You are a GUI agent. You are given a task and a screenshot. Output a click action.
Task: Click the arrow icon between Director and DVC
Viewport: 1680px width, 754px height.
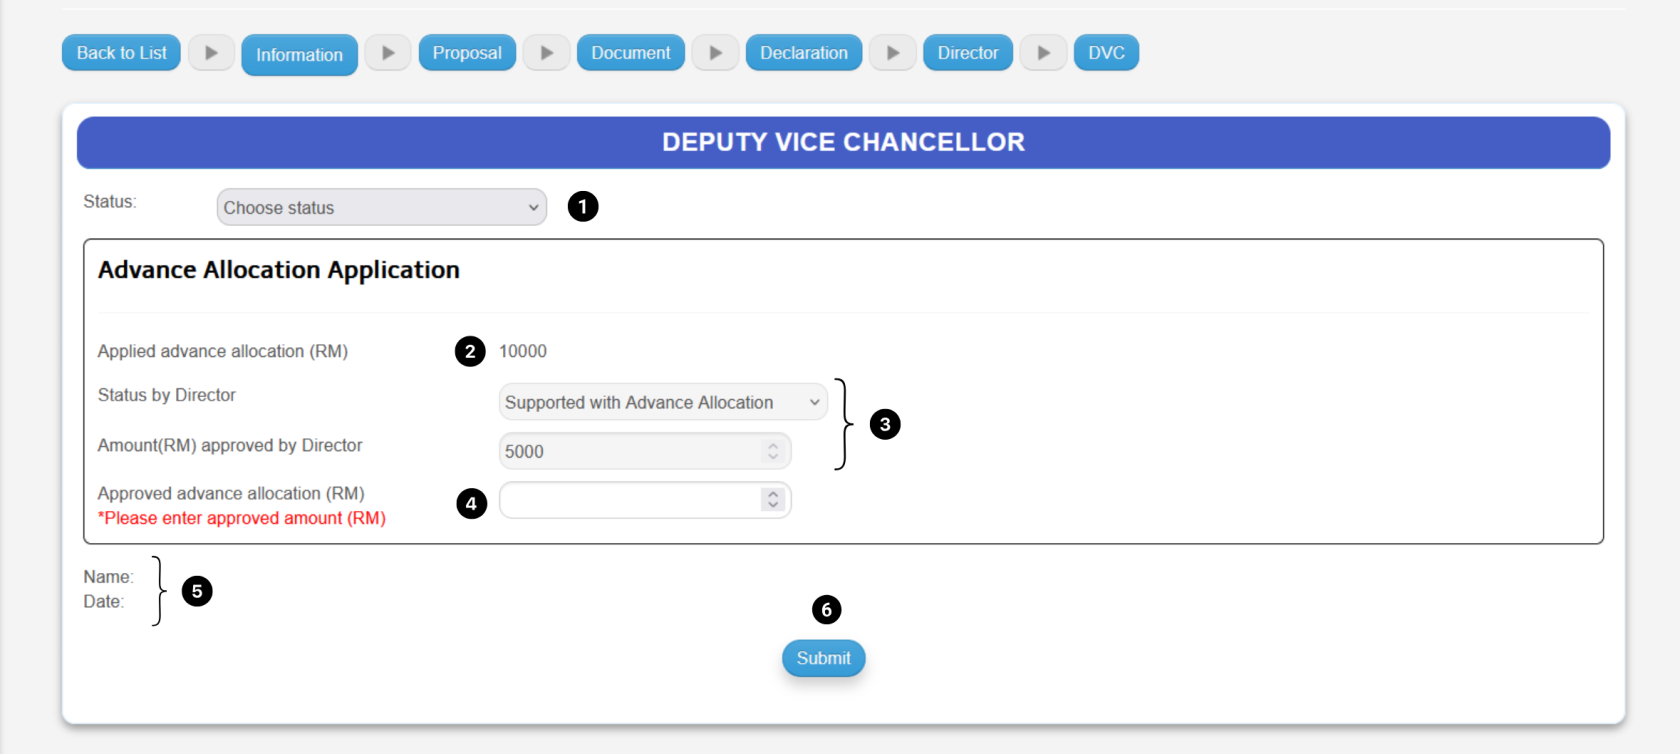coord(1043,52)
